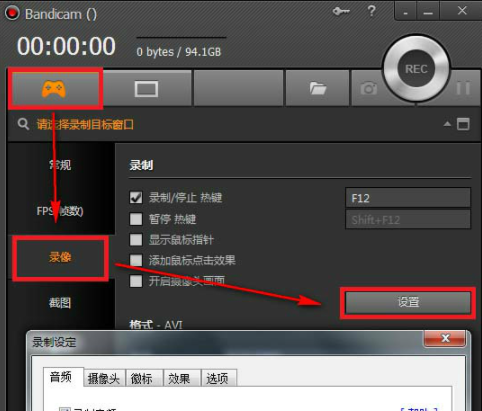Switch to the 摄像头 tab
The height and width of the screenshot is (411, 482).
point(104,378)
